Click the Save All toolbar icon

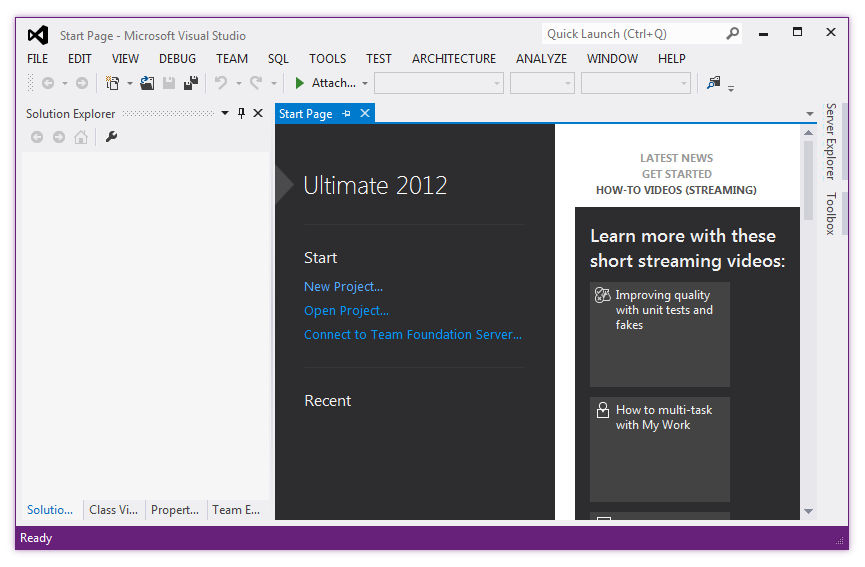191,83
